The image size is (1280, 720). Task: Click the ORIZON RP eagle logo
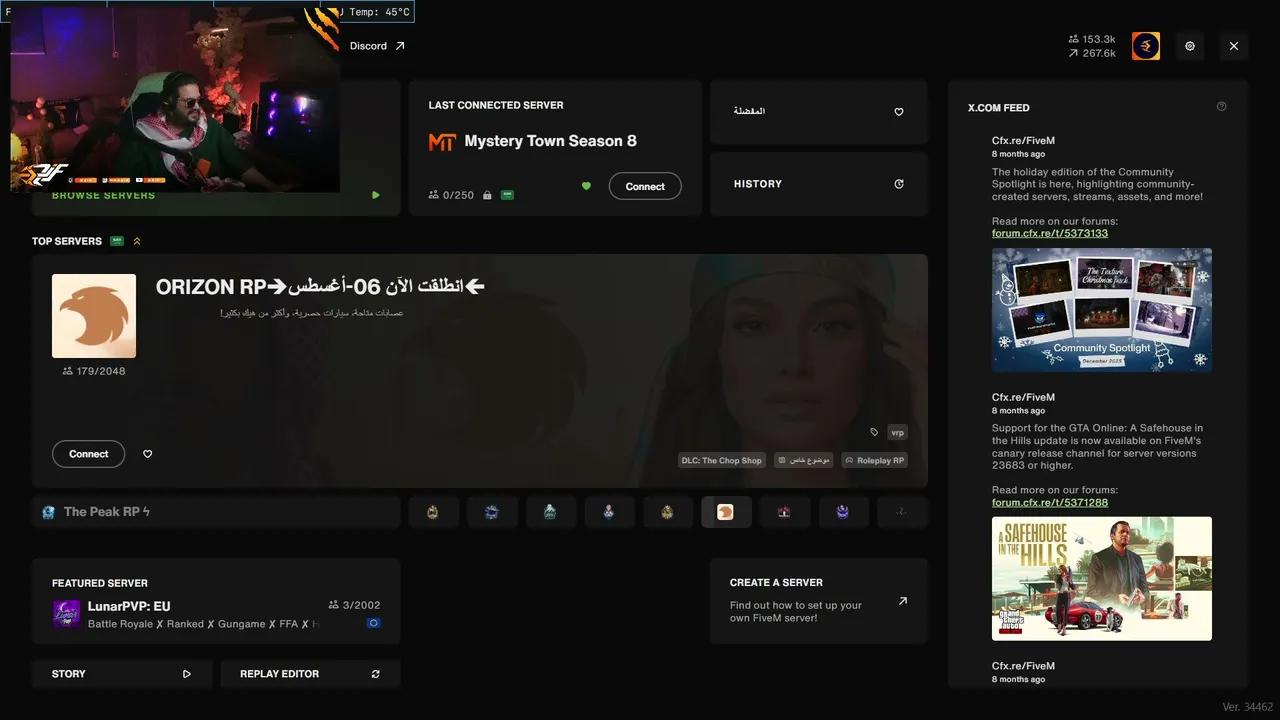(x=94, y=316)
